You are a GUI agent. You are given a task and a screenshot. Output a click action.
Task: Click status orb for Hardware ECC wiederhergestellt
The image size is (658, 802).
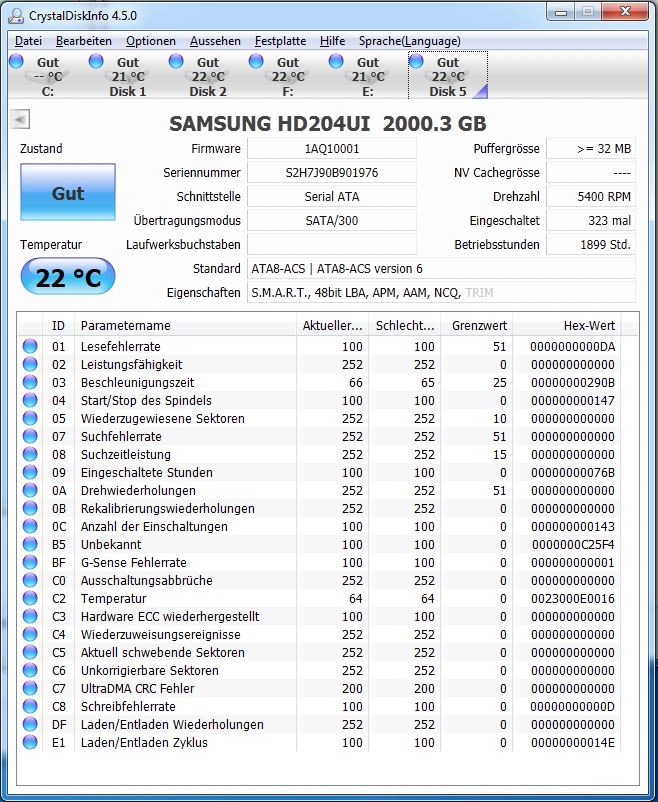30,616
